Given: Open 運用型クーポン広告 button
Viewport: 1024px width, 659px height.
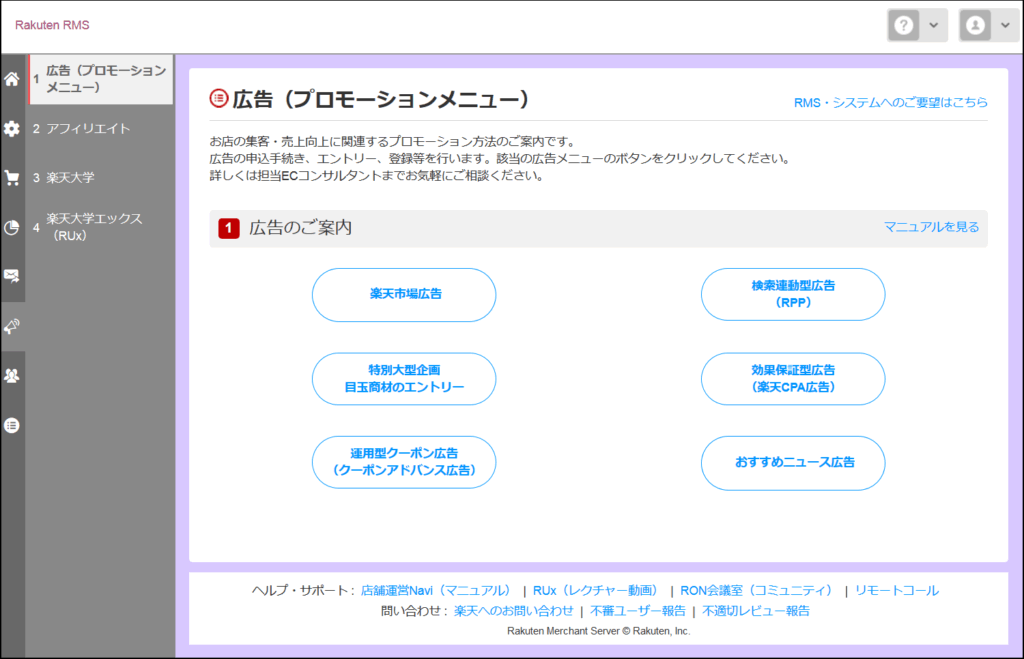Looking at the screenshot, I should [404, 462].
